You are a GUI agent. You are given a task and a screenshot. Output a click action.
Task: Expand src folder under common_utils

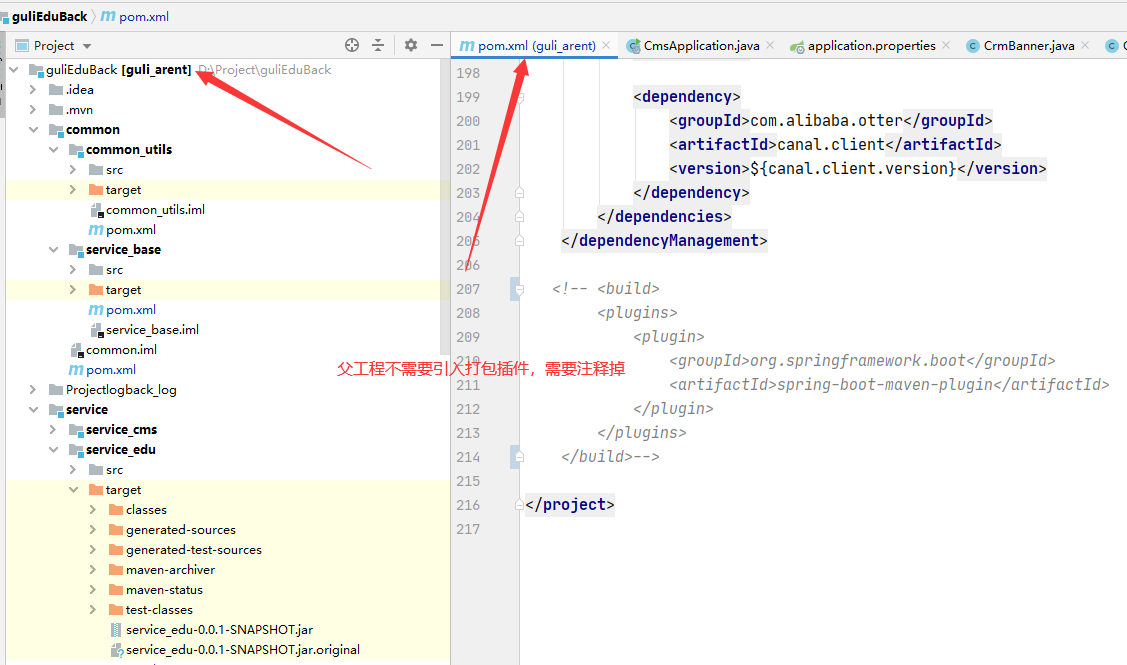(x=73, y=170)
